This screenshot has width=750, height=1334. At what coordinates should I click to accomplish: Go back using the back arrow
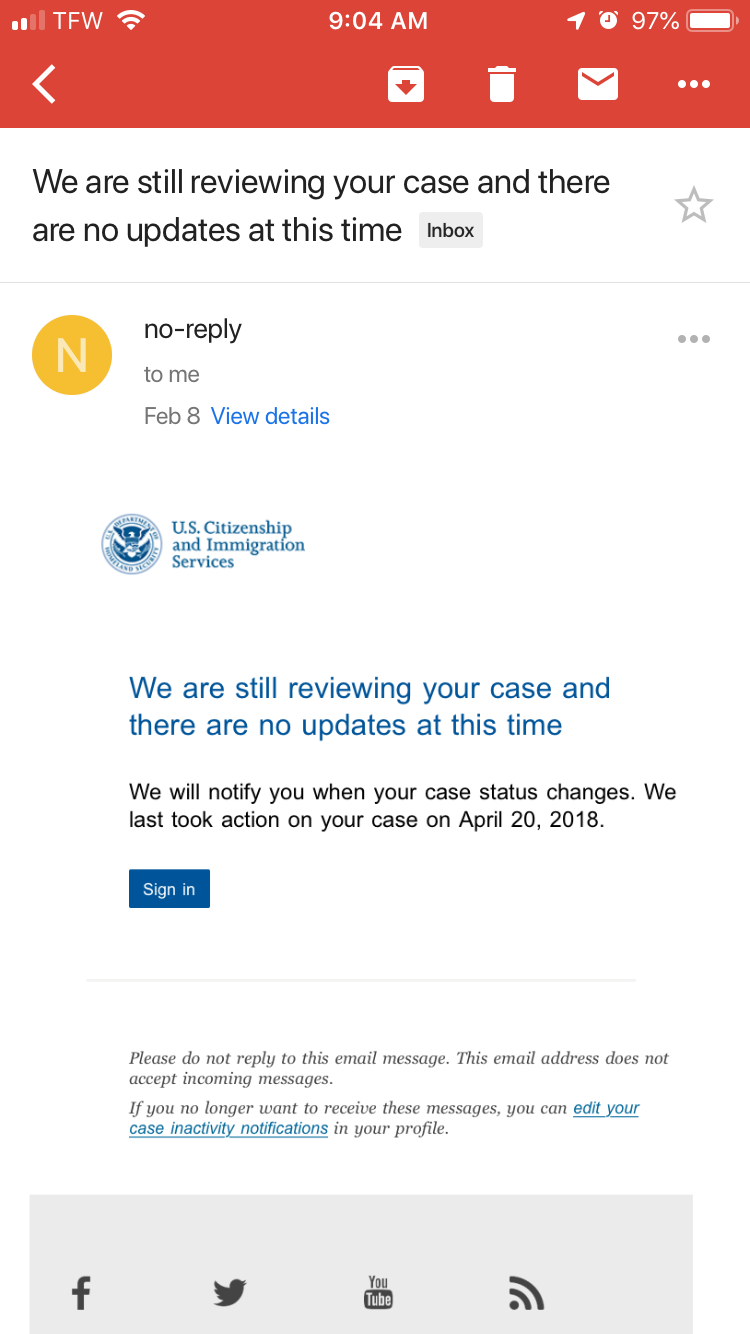(x=44, y=84)
